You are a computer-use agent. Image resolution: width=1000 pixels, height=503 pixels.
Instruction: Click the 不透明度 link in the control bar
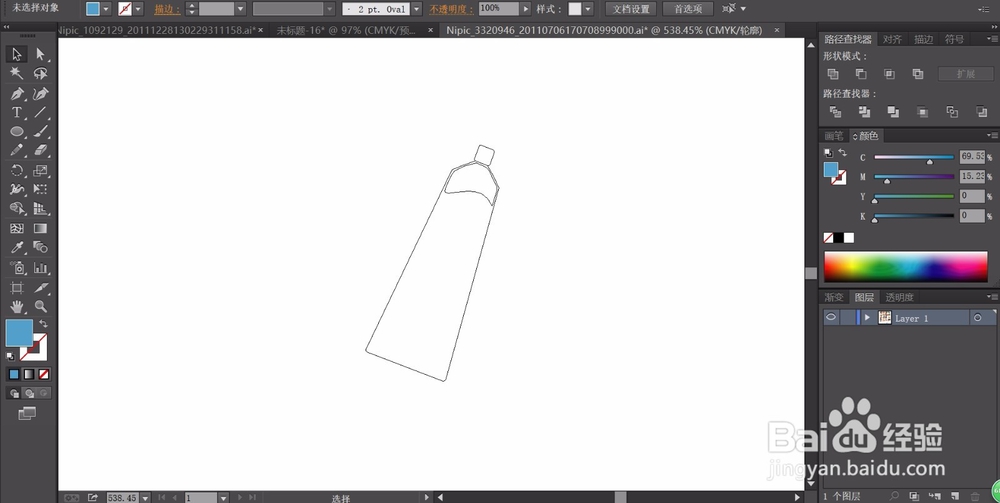click(x=452, y=10)
